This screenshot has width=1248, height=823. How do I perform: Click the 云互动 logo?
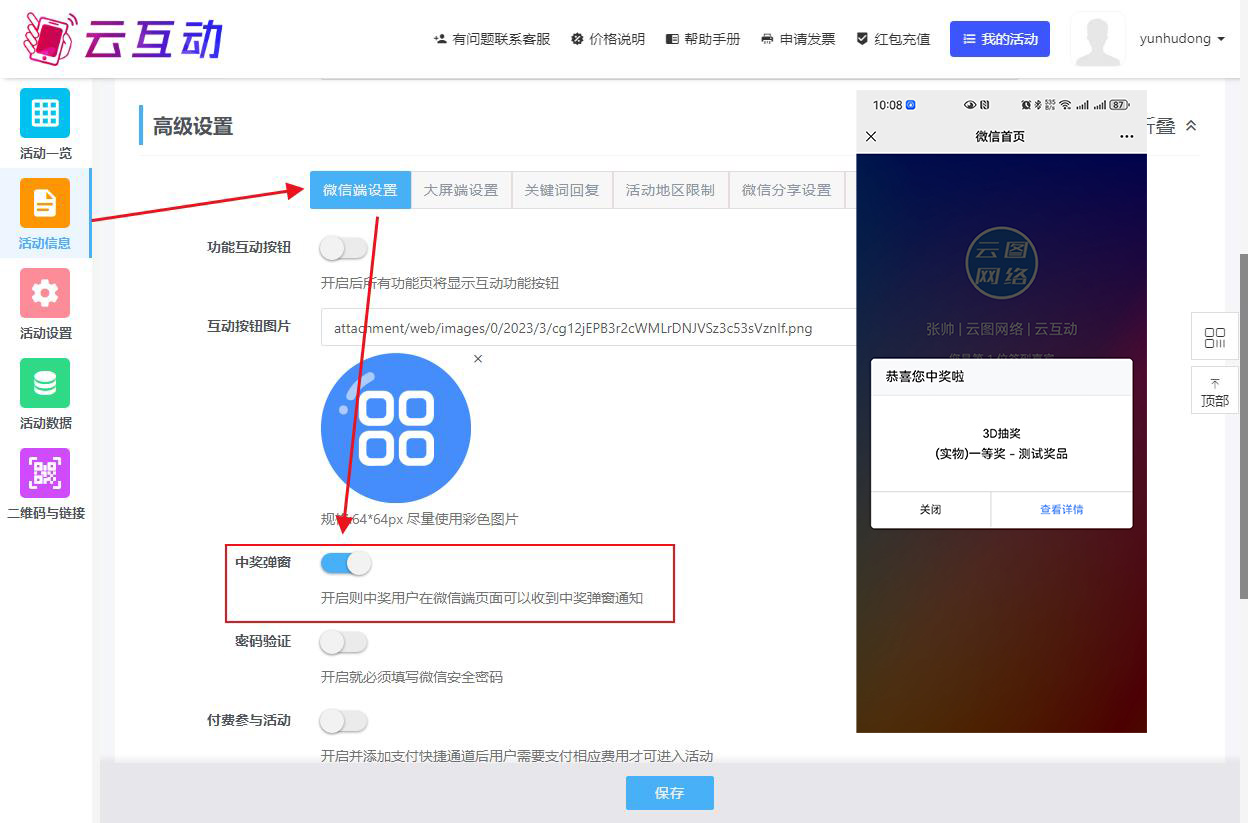(122, 39)
